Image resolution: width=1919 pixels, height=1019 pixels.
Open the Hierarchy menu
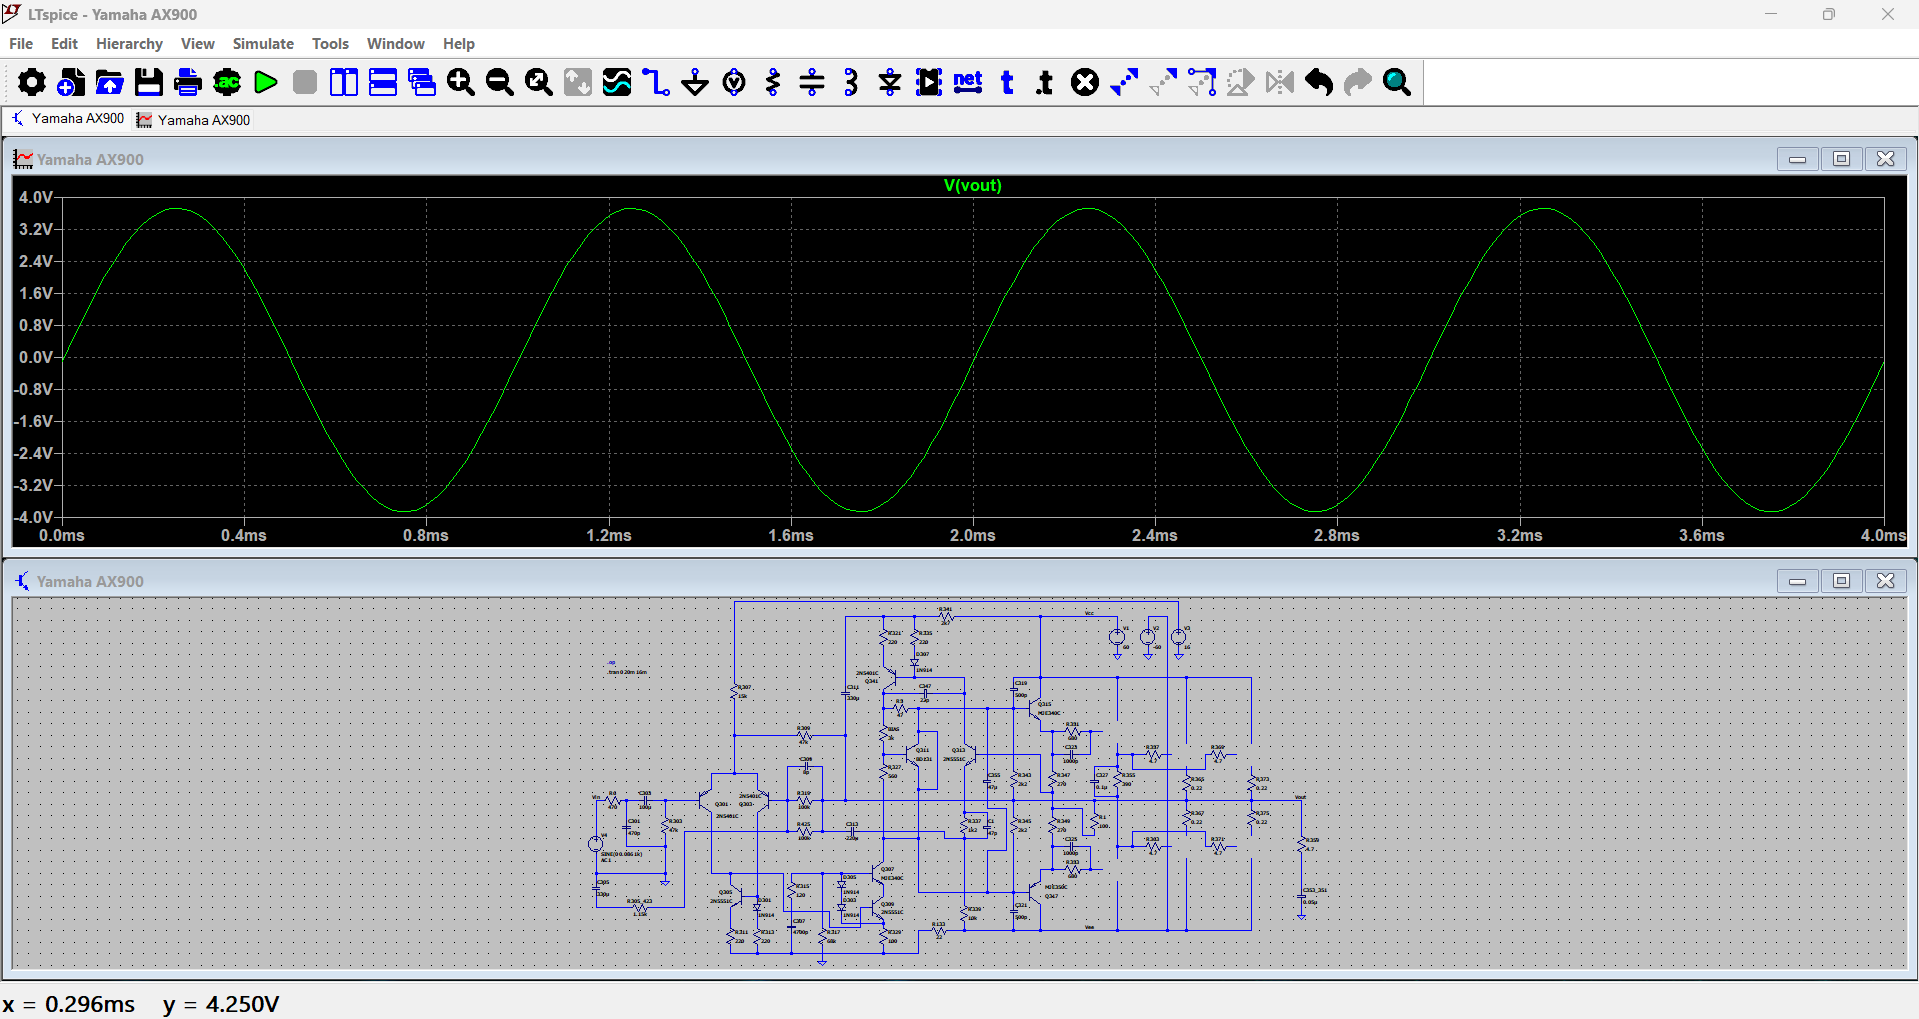click(129, 44)
